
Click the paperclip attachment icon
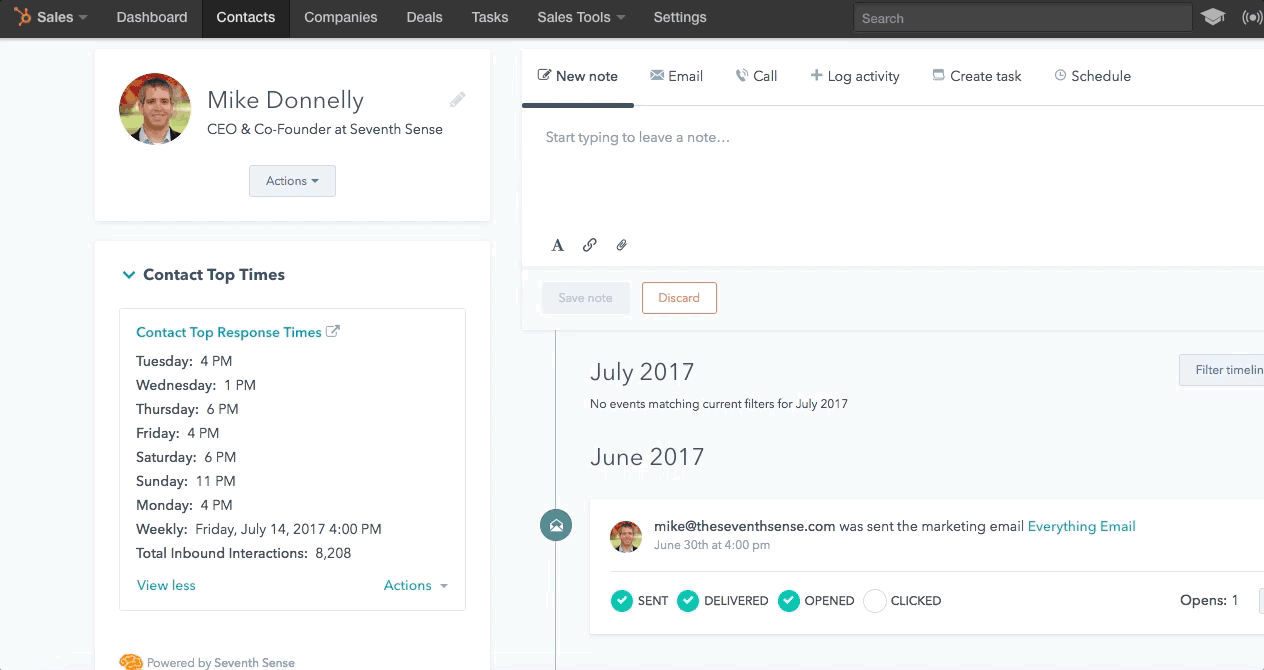coord(621,245)
